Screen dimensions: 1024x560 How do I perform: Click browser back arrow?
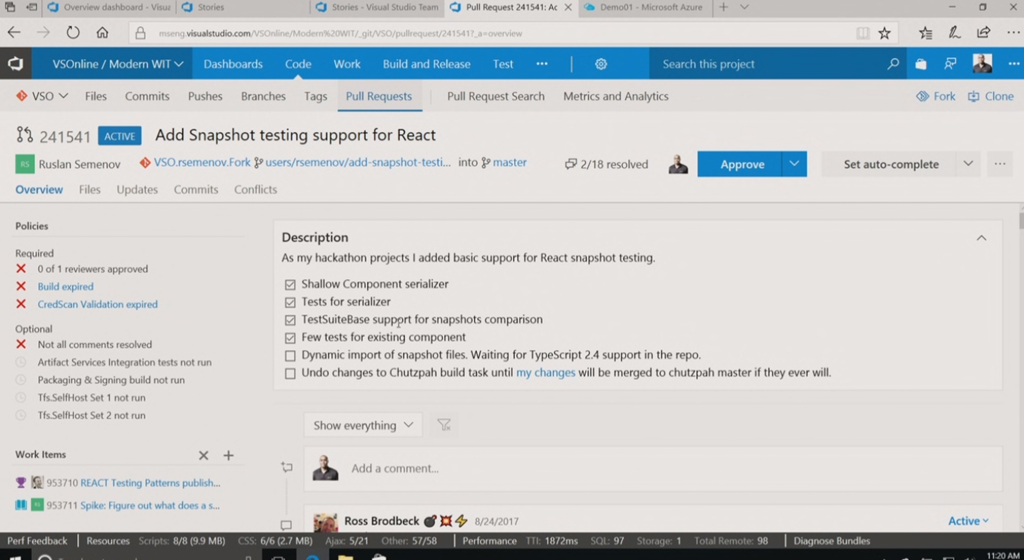(x=14, y=33)
